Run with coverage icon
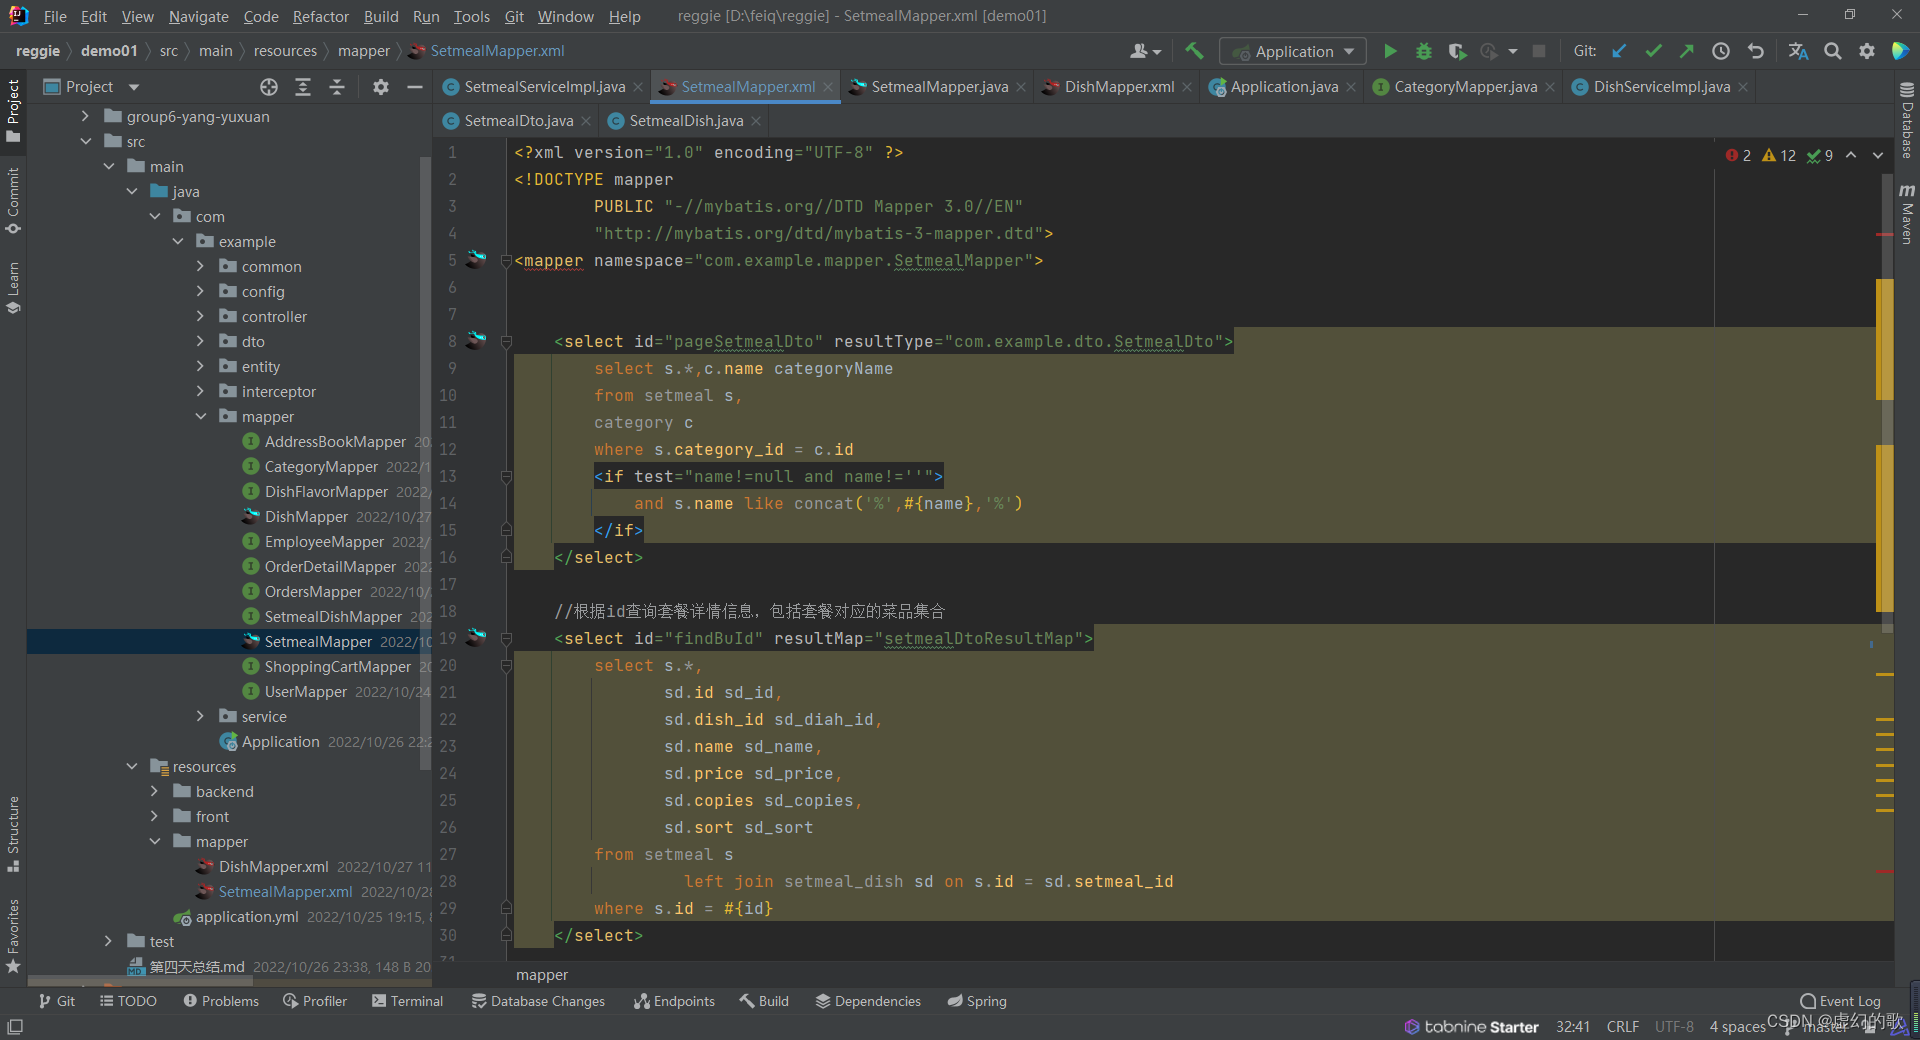Screen dimensions: 1920x1040 [1457, 51]
